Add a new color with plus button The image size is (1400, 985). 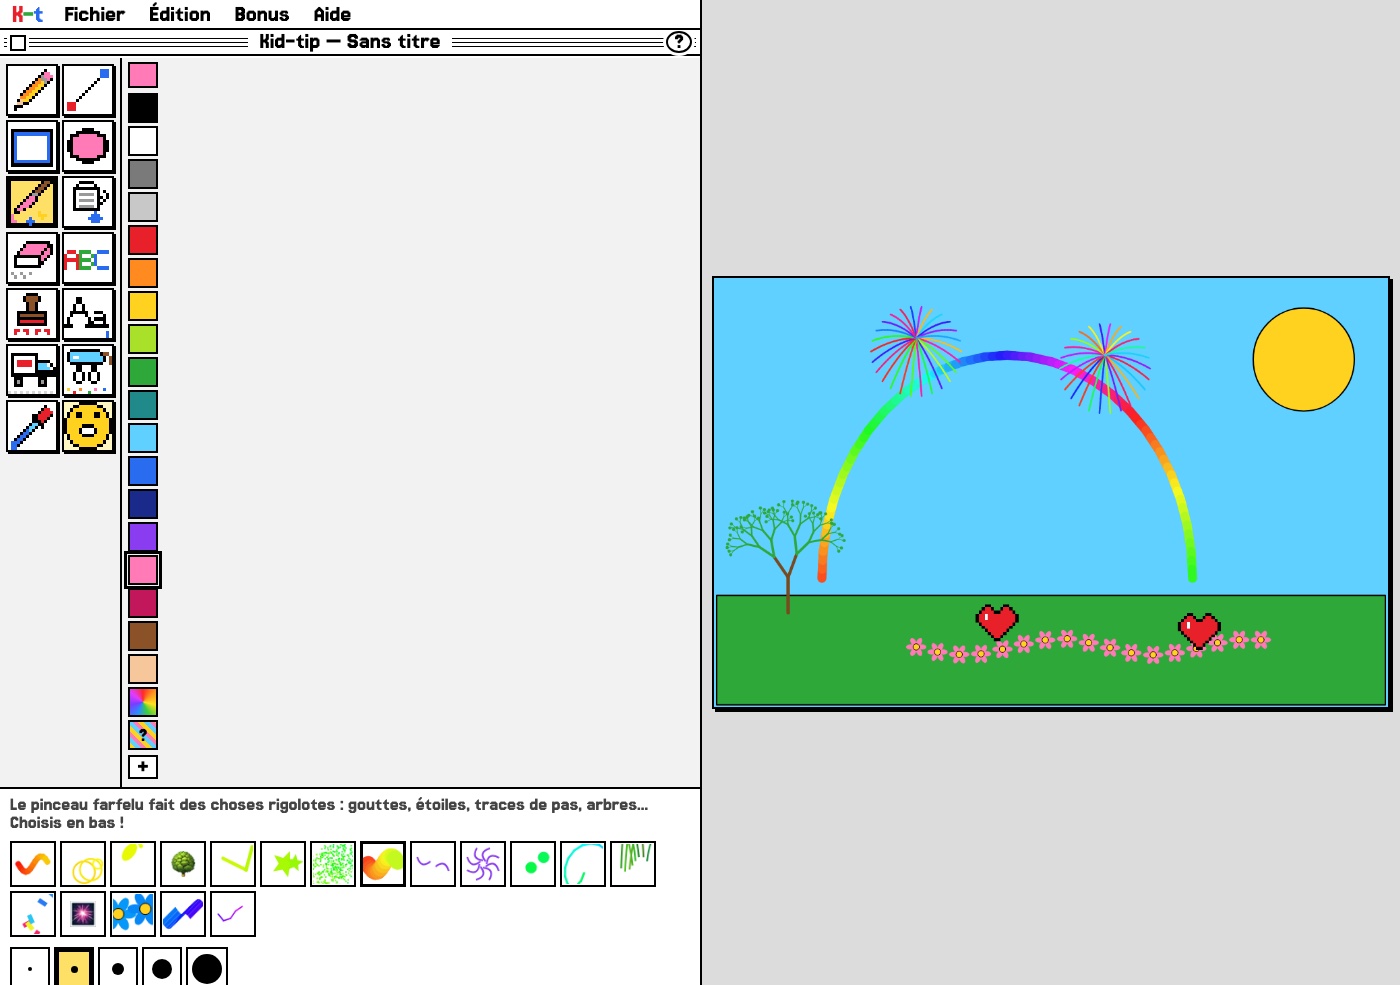click(143, 767)
